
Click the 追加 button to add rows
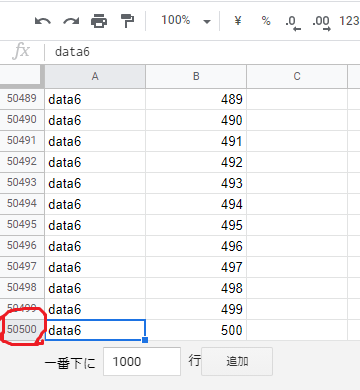tap(237, 361)
